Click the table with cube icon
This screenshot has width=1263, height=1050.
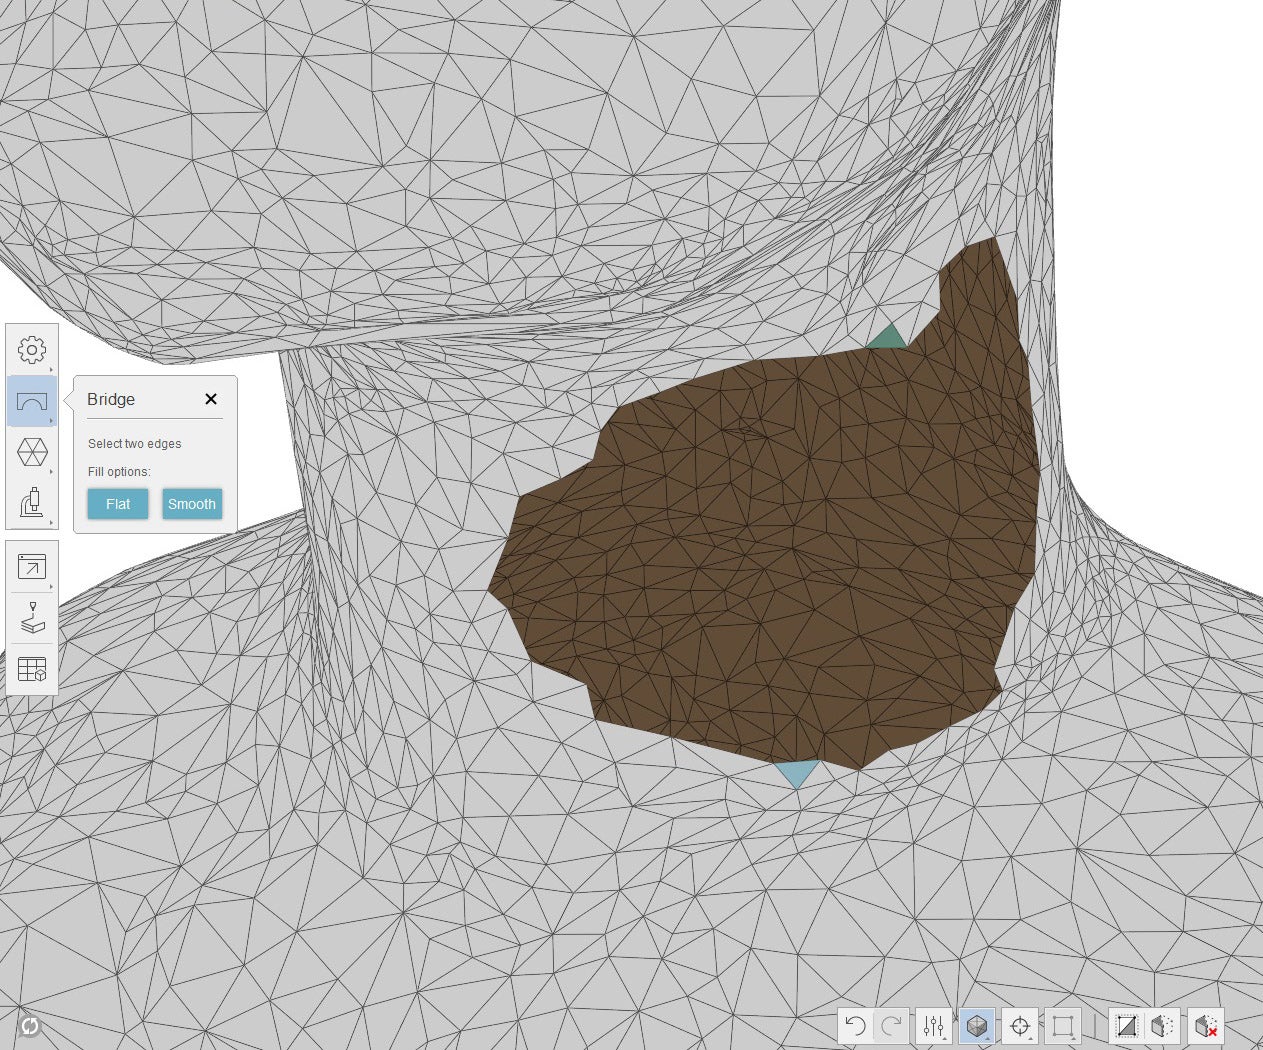point(32,669)
